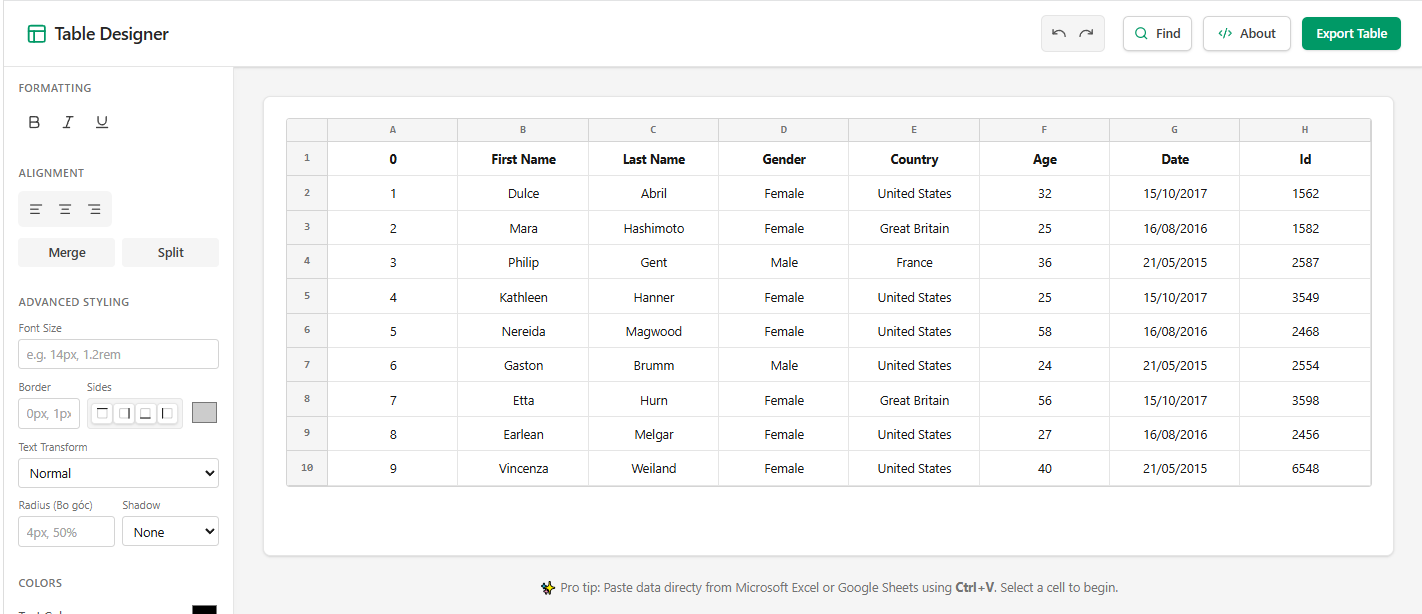Apply border to bottom side
Image resolution: width=1422 pixels, height=614 pixels.
pyautogui.click(x=146, y=413)
